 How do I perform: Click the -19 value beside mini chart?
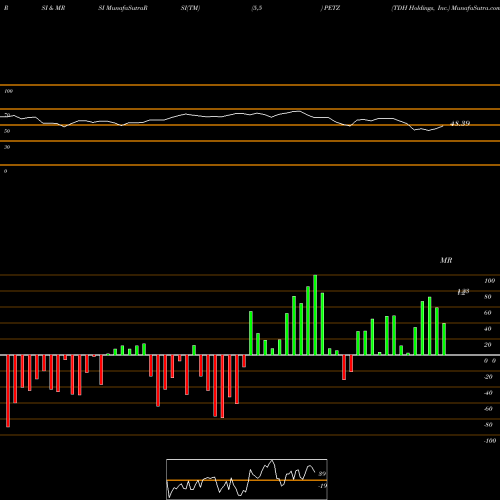pyautogui.click(x=322, y=486)
